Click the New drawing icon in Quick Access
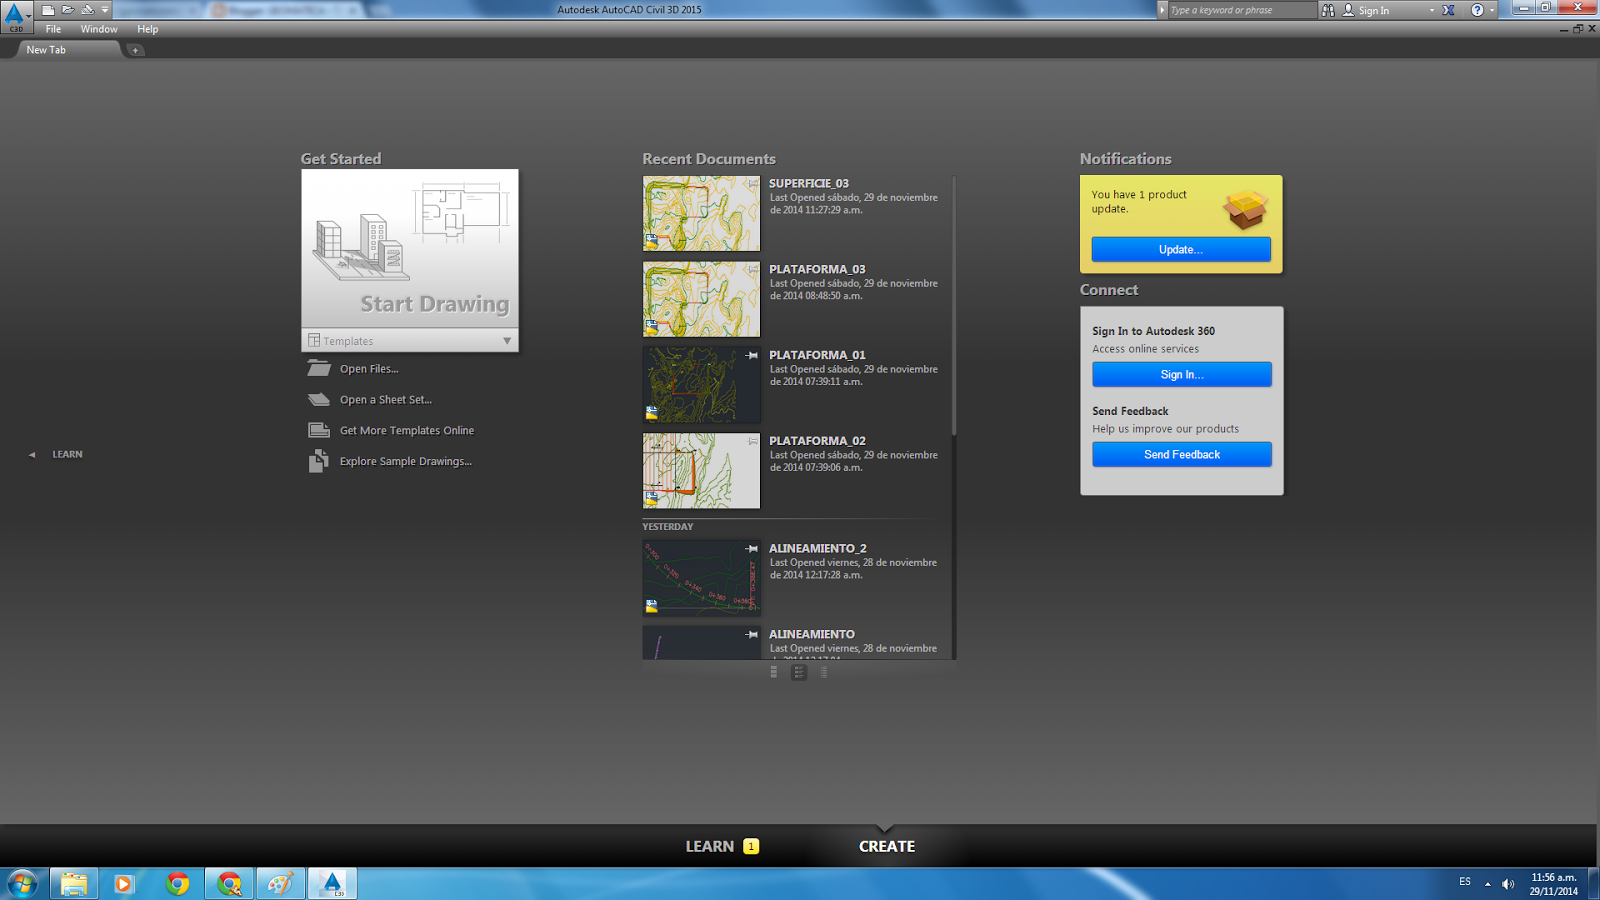 click(x=48, y=10)
